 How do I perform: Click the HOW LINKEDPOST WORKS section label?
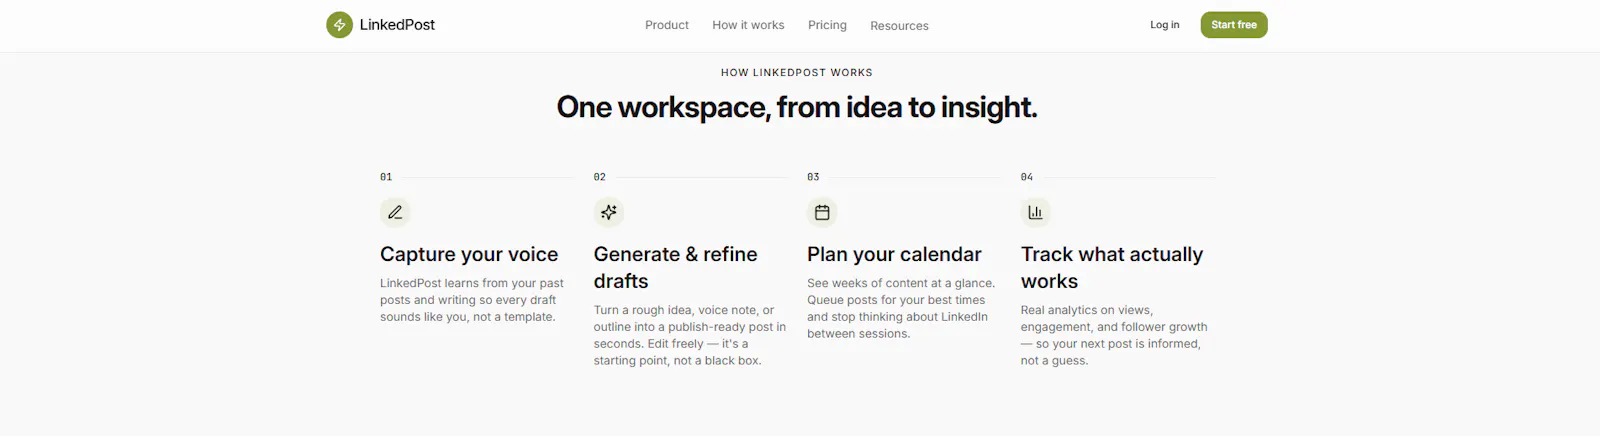(x=797, y=73)
